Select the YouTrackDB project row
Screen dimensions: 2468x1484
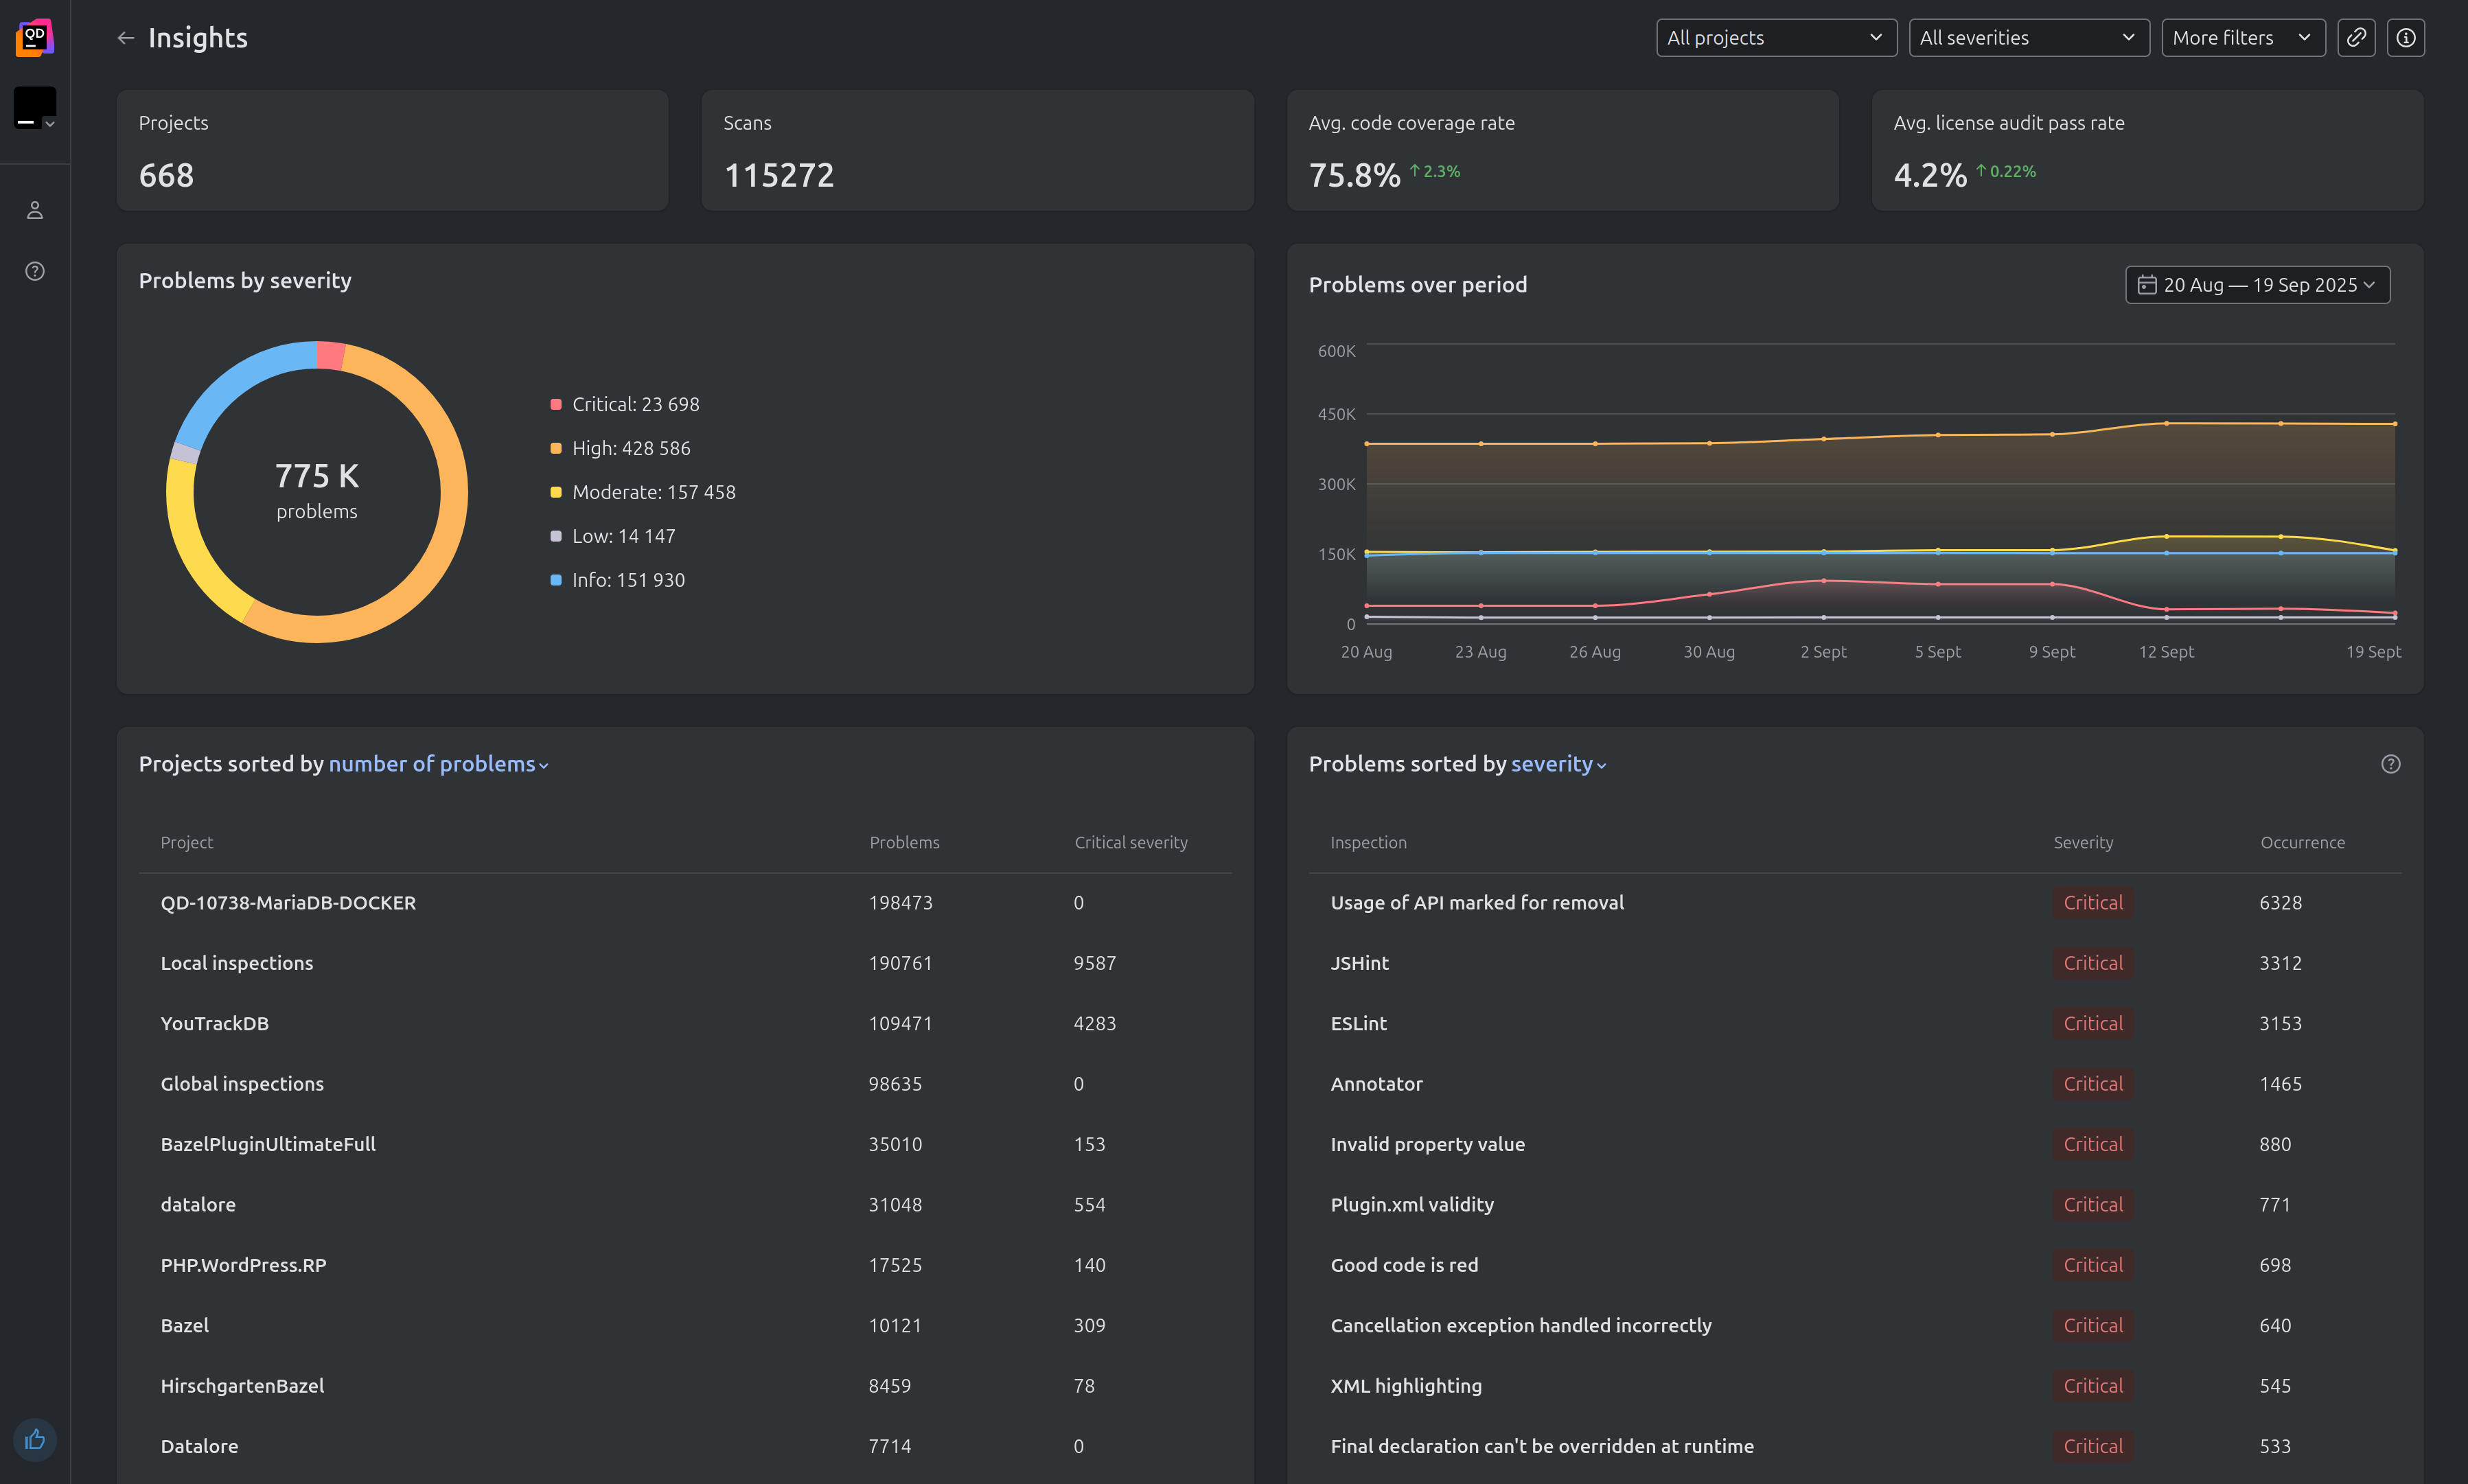215,1023
